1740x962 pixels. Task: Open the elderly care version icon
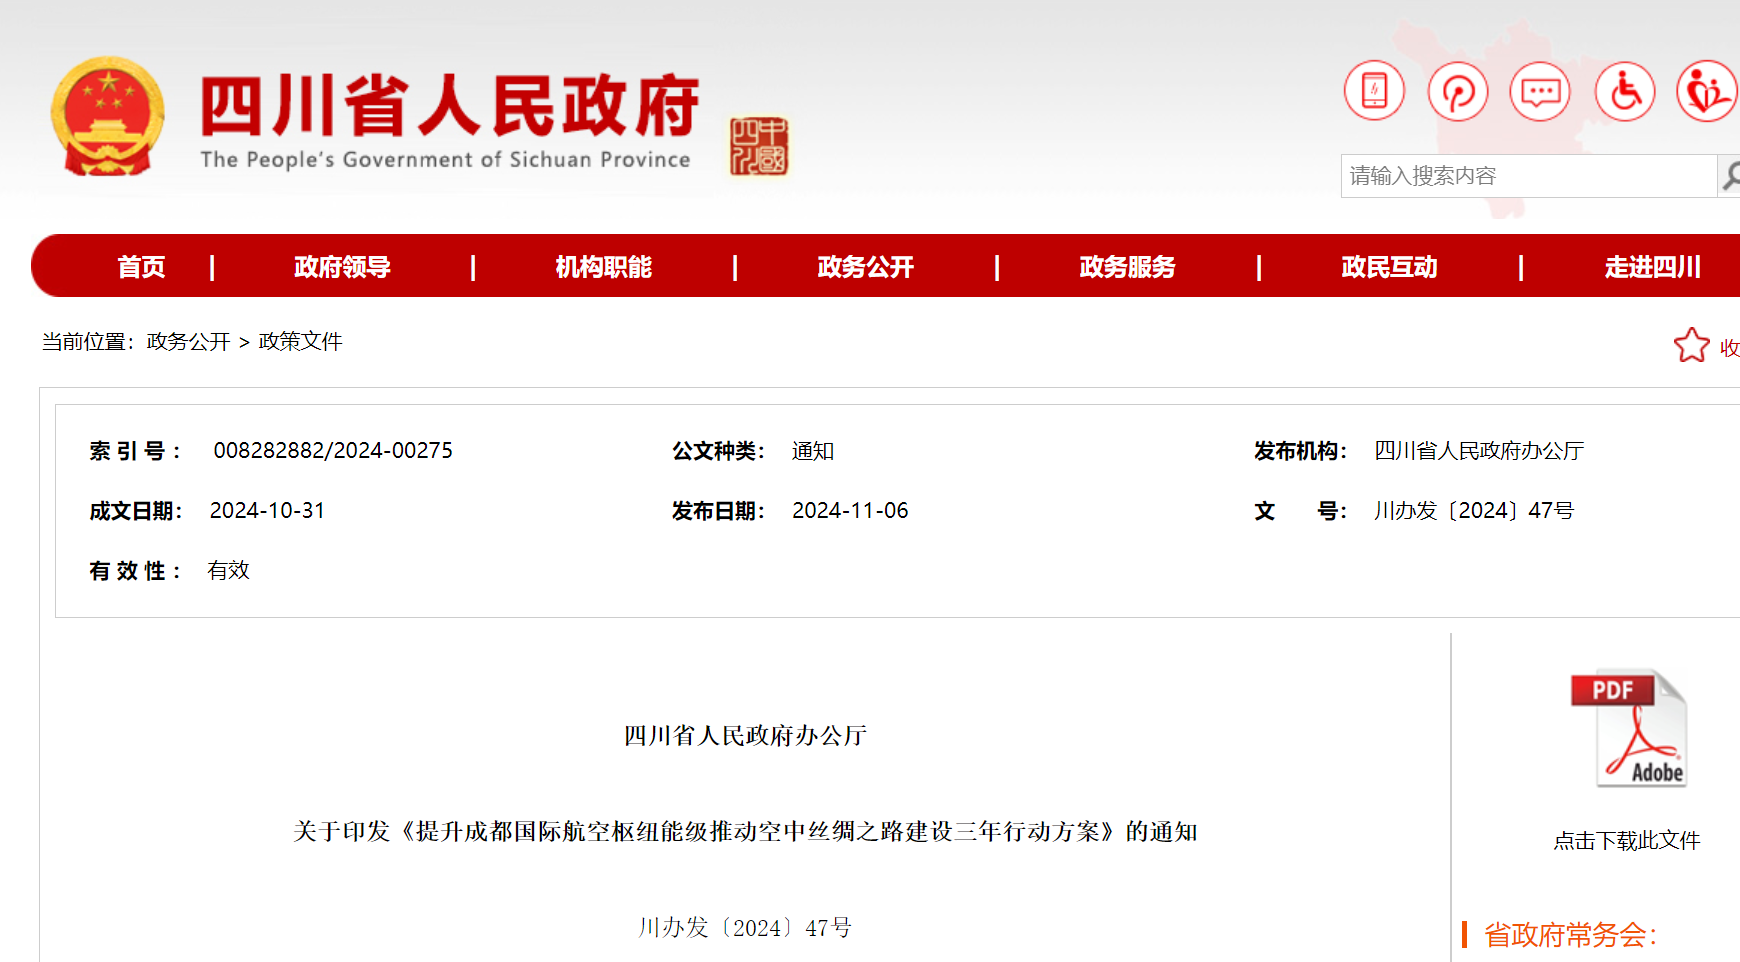(1708, 91)
